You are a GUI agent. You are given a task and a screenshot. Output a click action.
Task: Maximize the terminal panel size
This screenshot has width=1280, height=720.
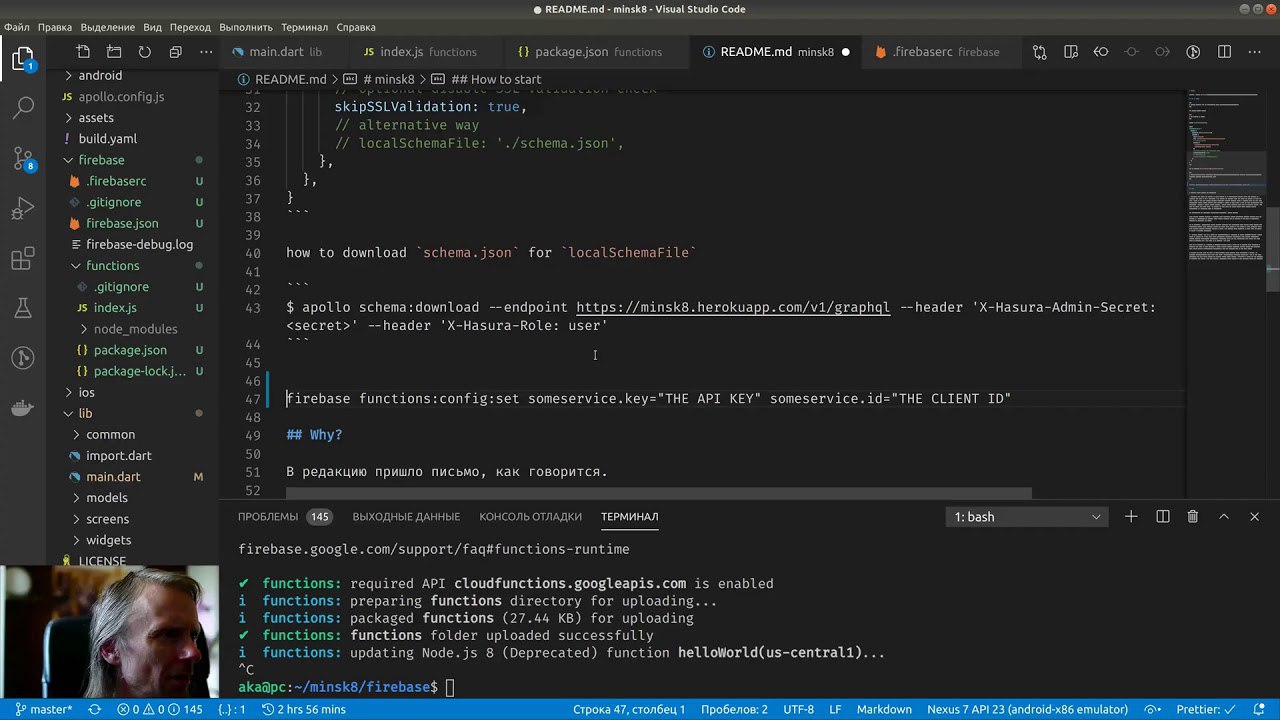coord(1223,517)
